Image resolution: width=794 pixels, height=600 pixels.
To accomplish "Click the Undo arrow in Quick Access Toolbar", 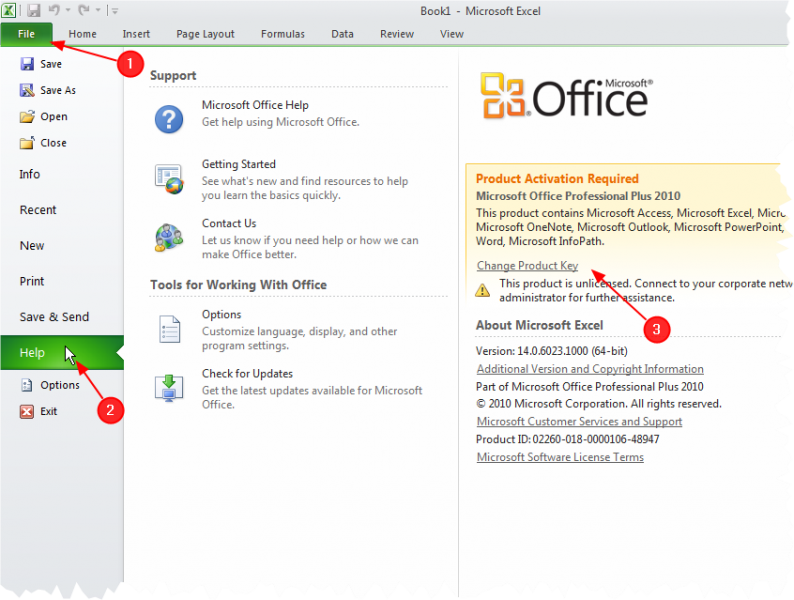I will 54,10.
